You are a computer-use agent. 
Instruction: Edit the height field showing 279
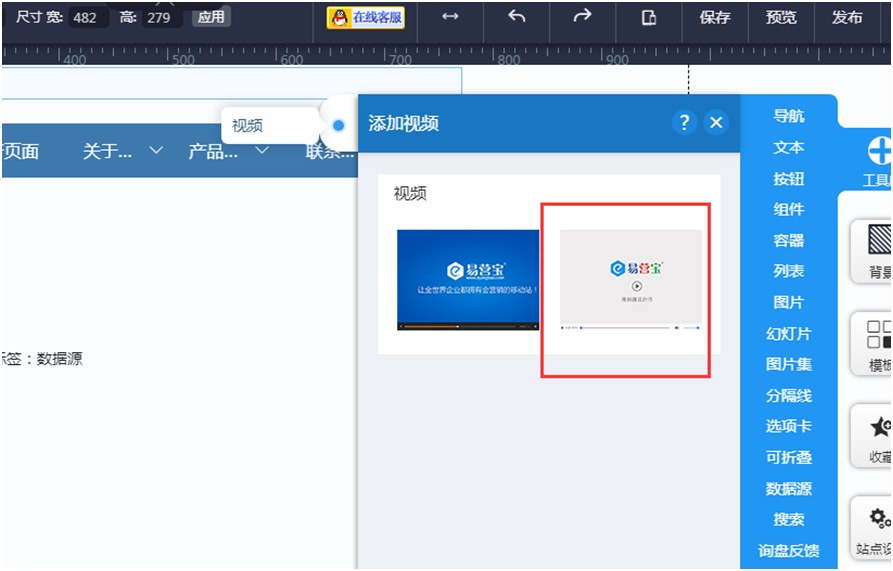click(x=162, y=18)
